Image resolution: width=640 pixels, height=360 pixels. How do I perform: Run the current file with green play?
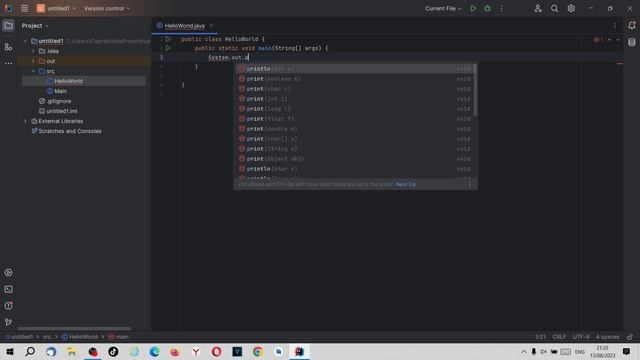[473, 8]
